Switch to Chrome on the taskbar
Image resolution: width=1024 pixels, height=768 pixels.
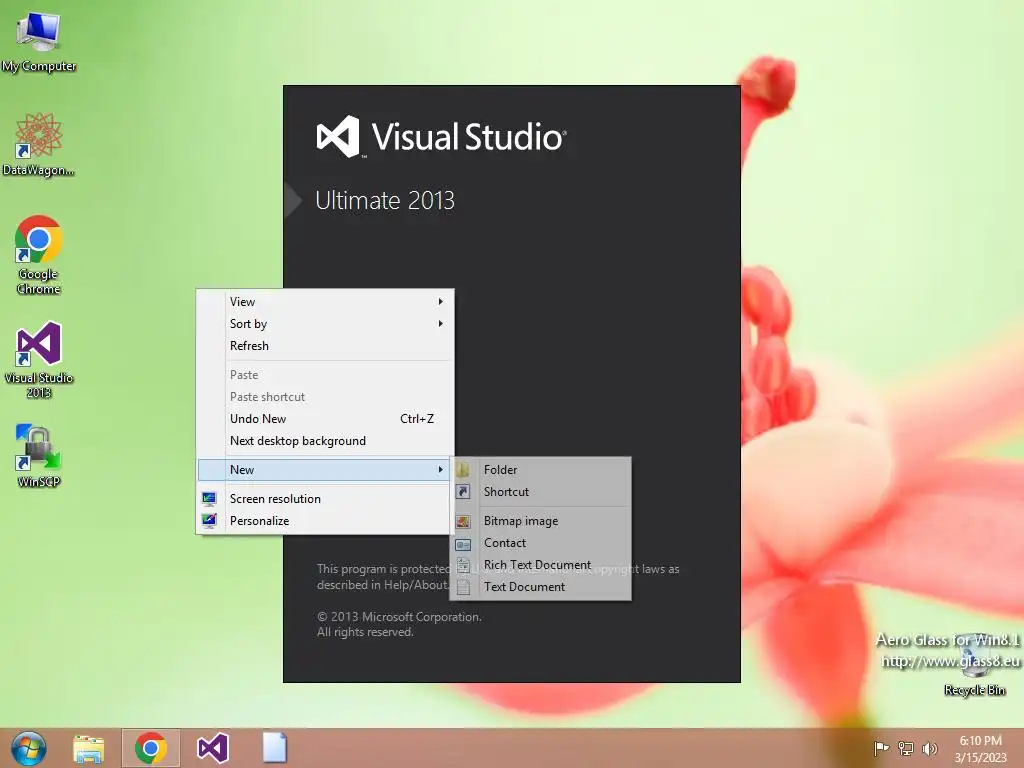[x=150, y=748]
